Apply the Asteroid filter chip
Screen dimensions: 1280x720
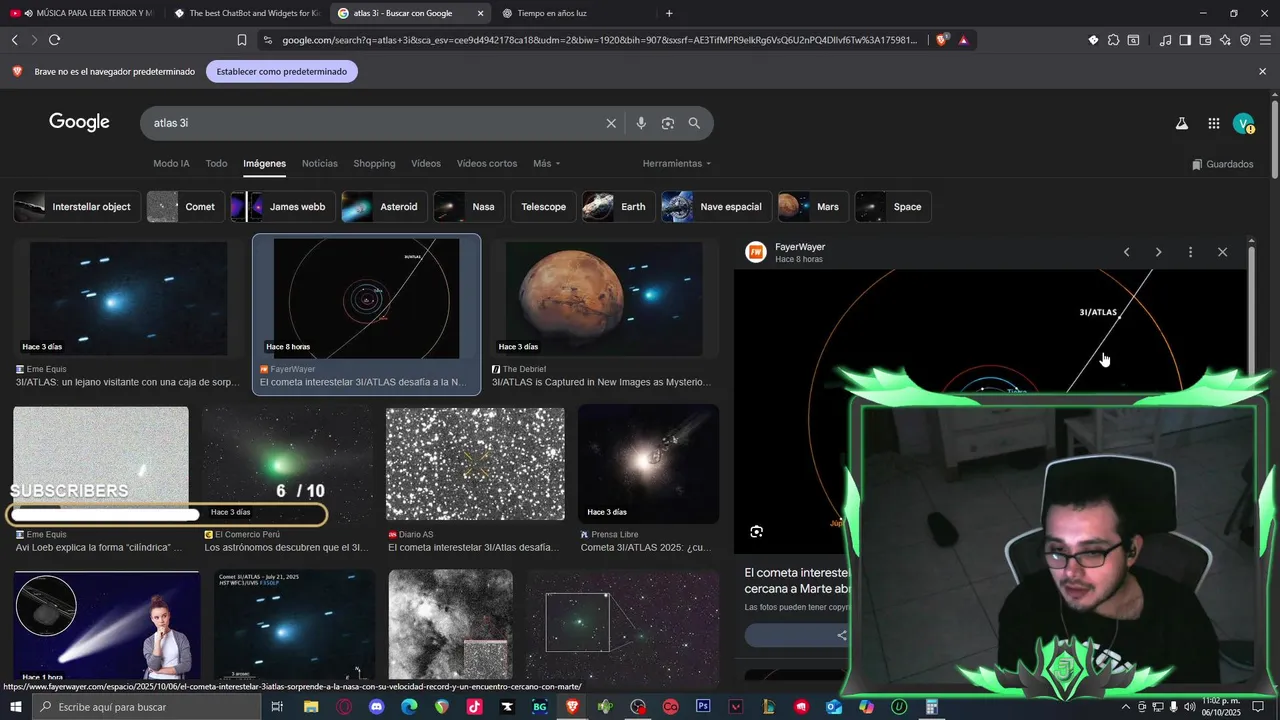click(x=384, y=207)
